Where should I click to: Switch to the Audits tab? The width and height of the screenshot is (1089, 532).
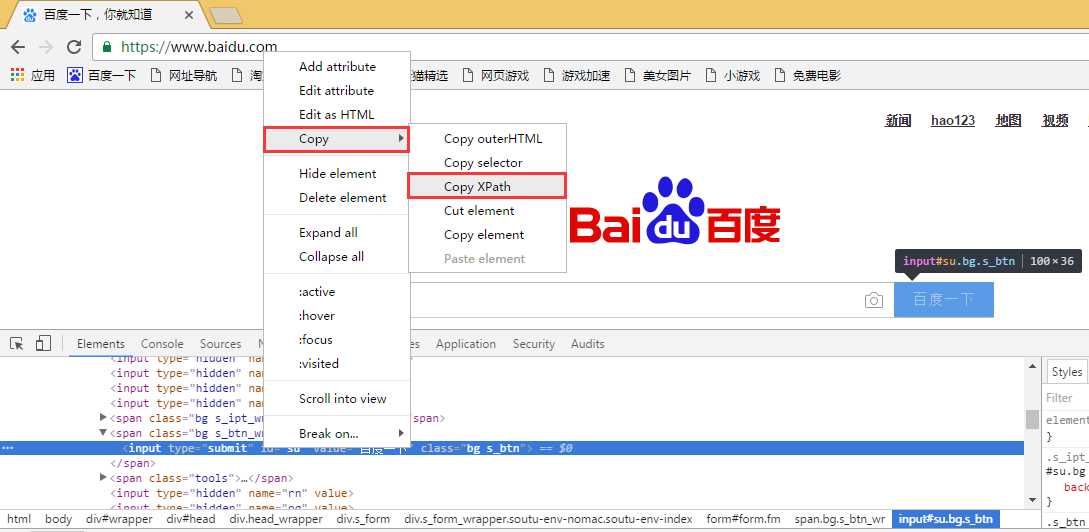tap(588, 344)
